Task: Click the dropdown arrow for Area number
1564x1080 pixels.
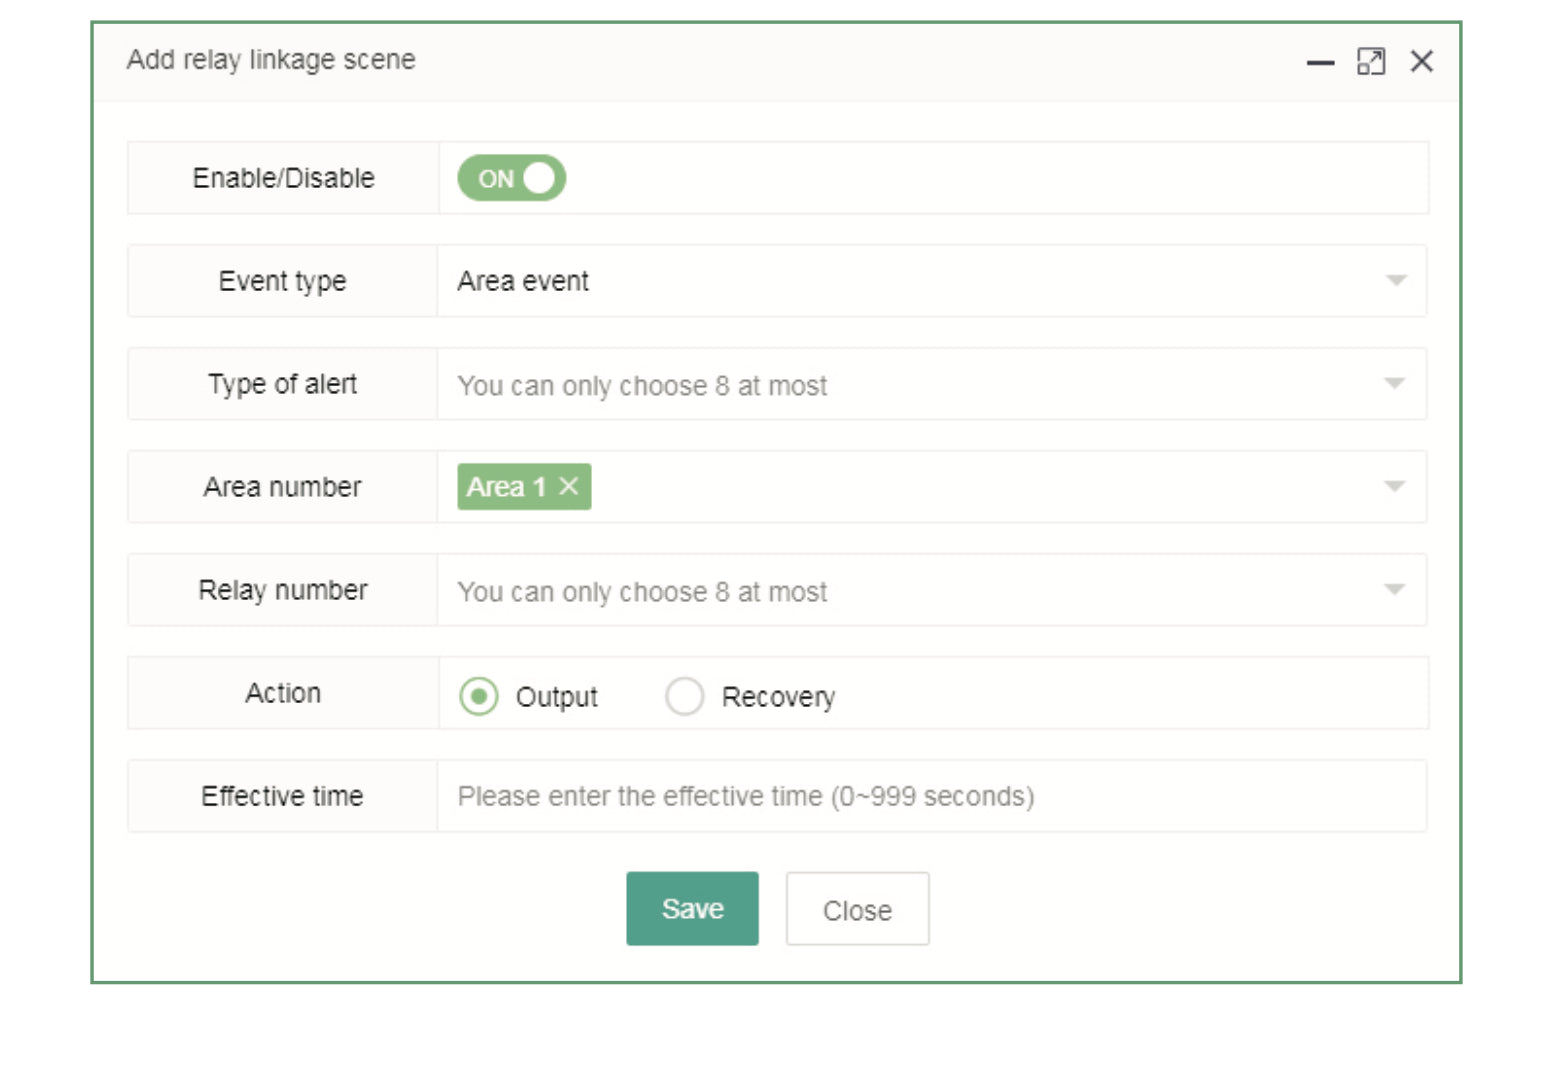Action: click(1396, 487)
